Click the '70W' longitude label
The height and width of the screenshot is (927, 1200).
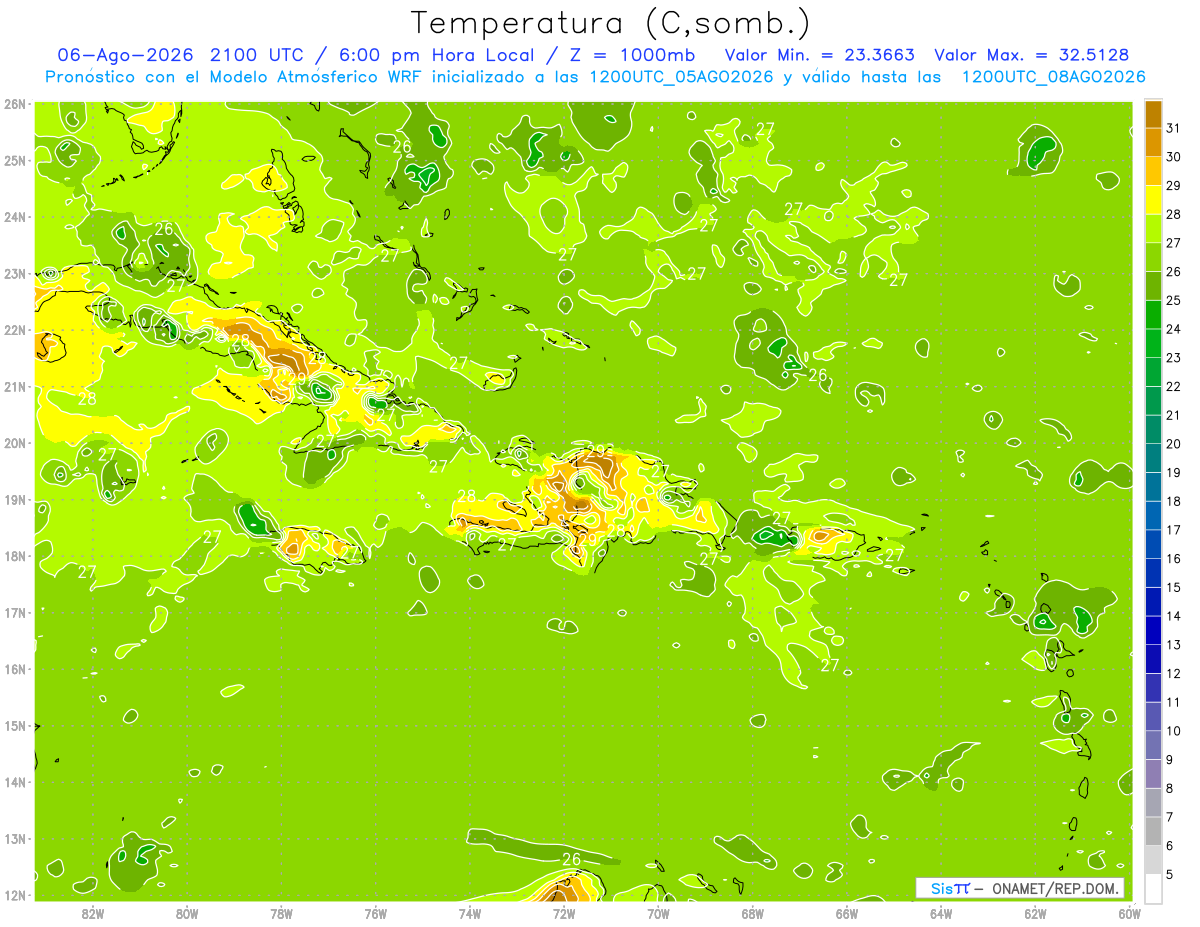pos(658,913)
